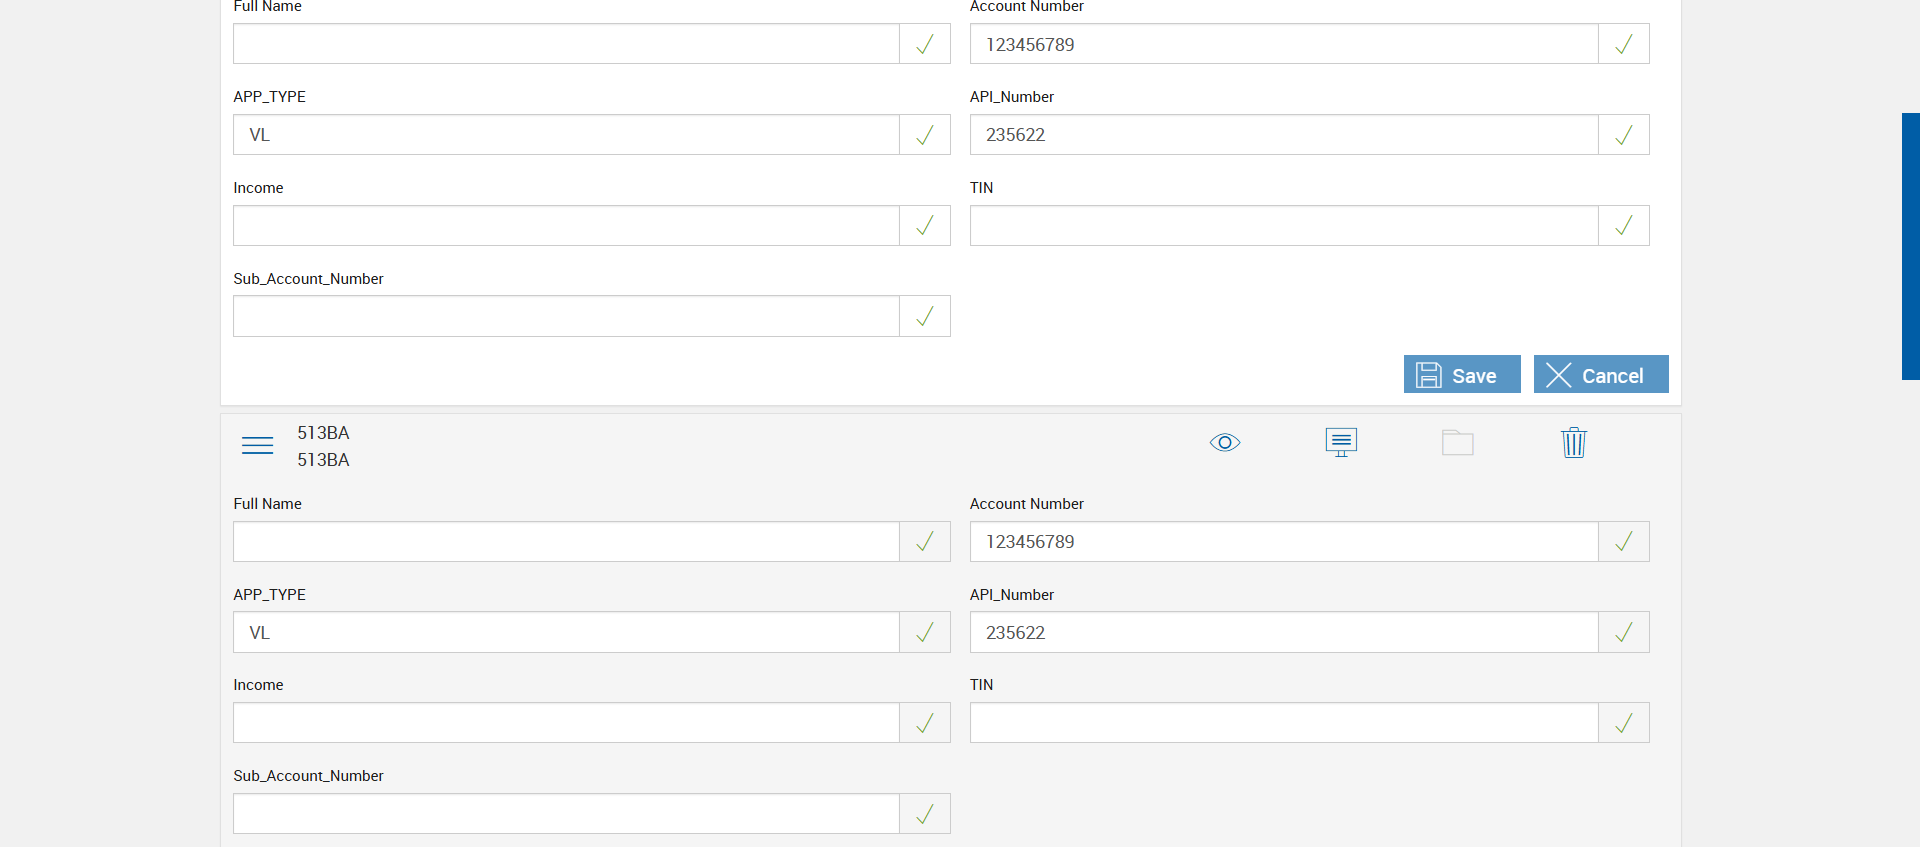This screenshot has height=847, width=1920.
Task: Confirm Full Name checkmark in 513BA section
Action: [x=925, y=542]
